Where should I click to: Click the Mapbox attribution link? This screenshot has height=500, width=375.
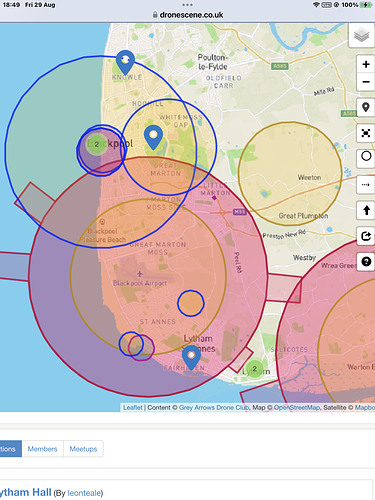pyautogui.click(x=365, y=407)
